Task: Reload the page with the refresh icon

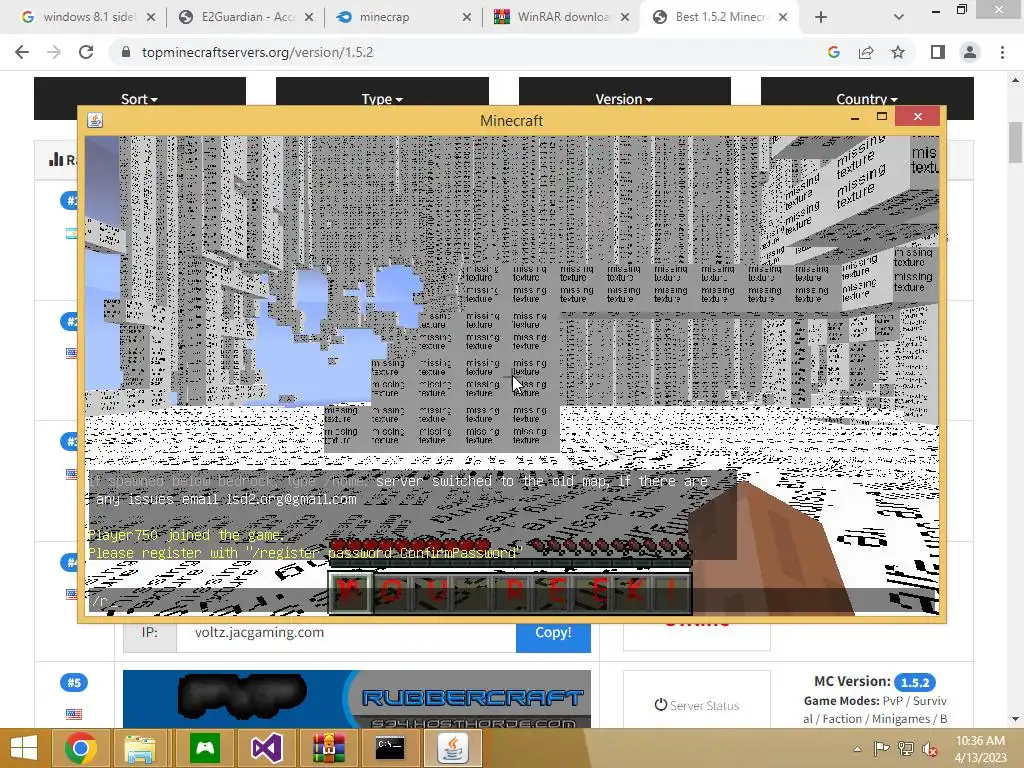Action: [x=86, y=52]
